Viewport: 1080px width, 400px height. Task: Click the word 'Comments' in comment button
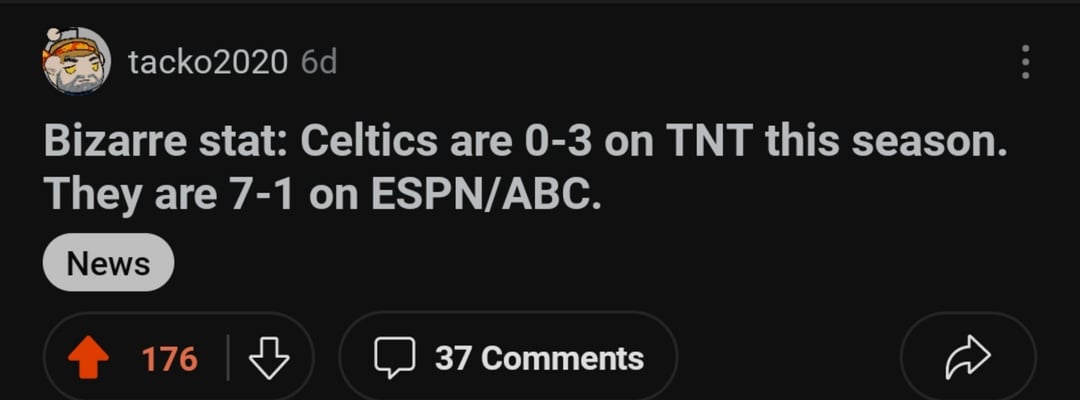tap(563, 359)
